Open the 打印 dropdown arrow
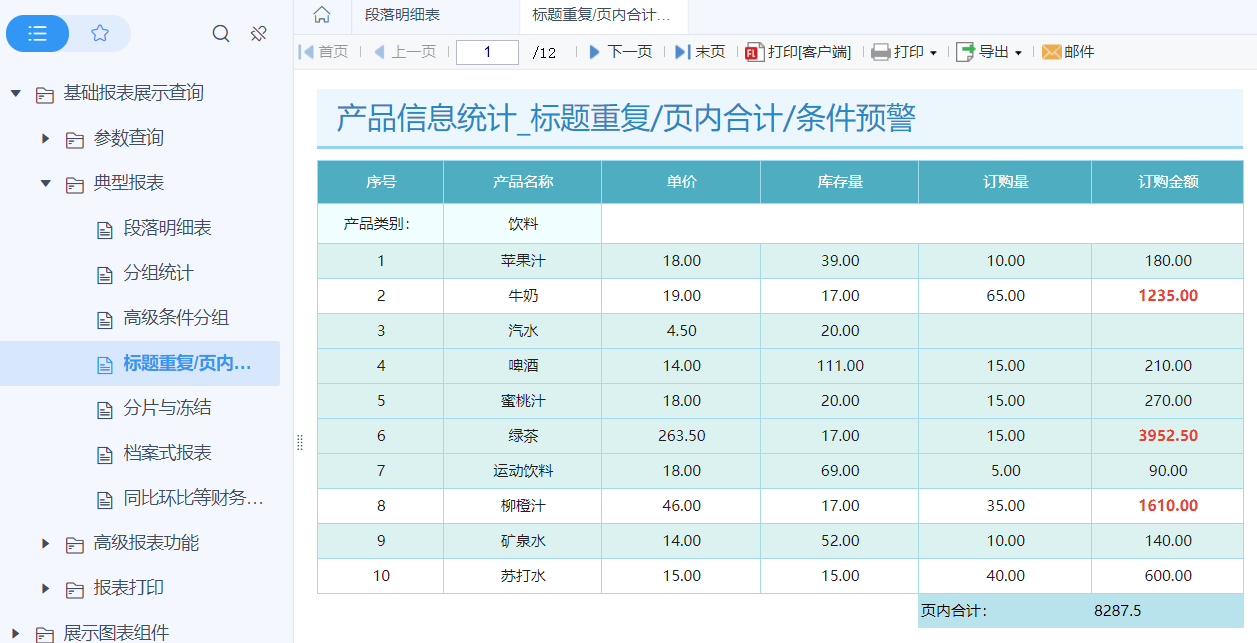 (x=933, y=53)
